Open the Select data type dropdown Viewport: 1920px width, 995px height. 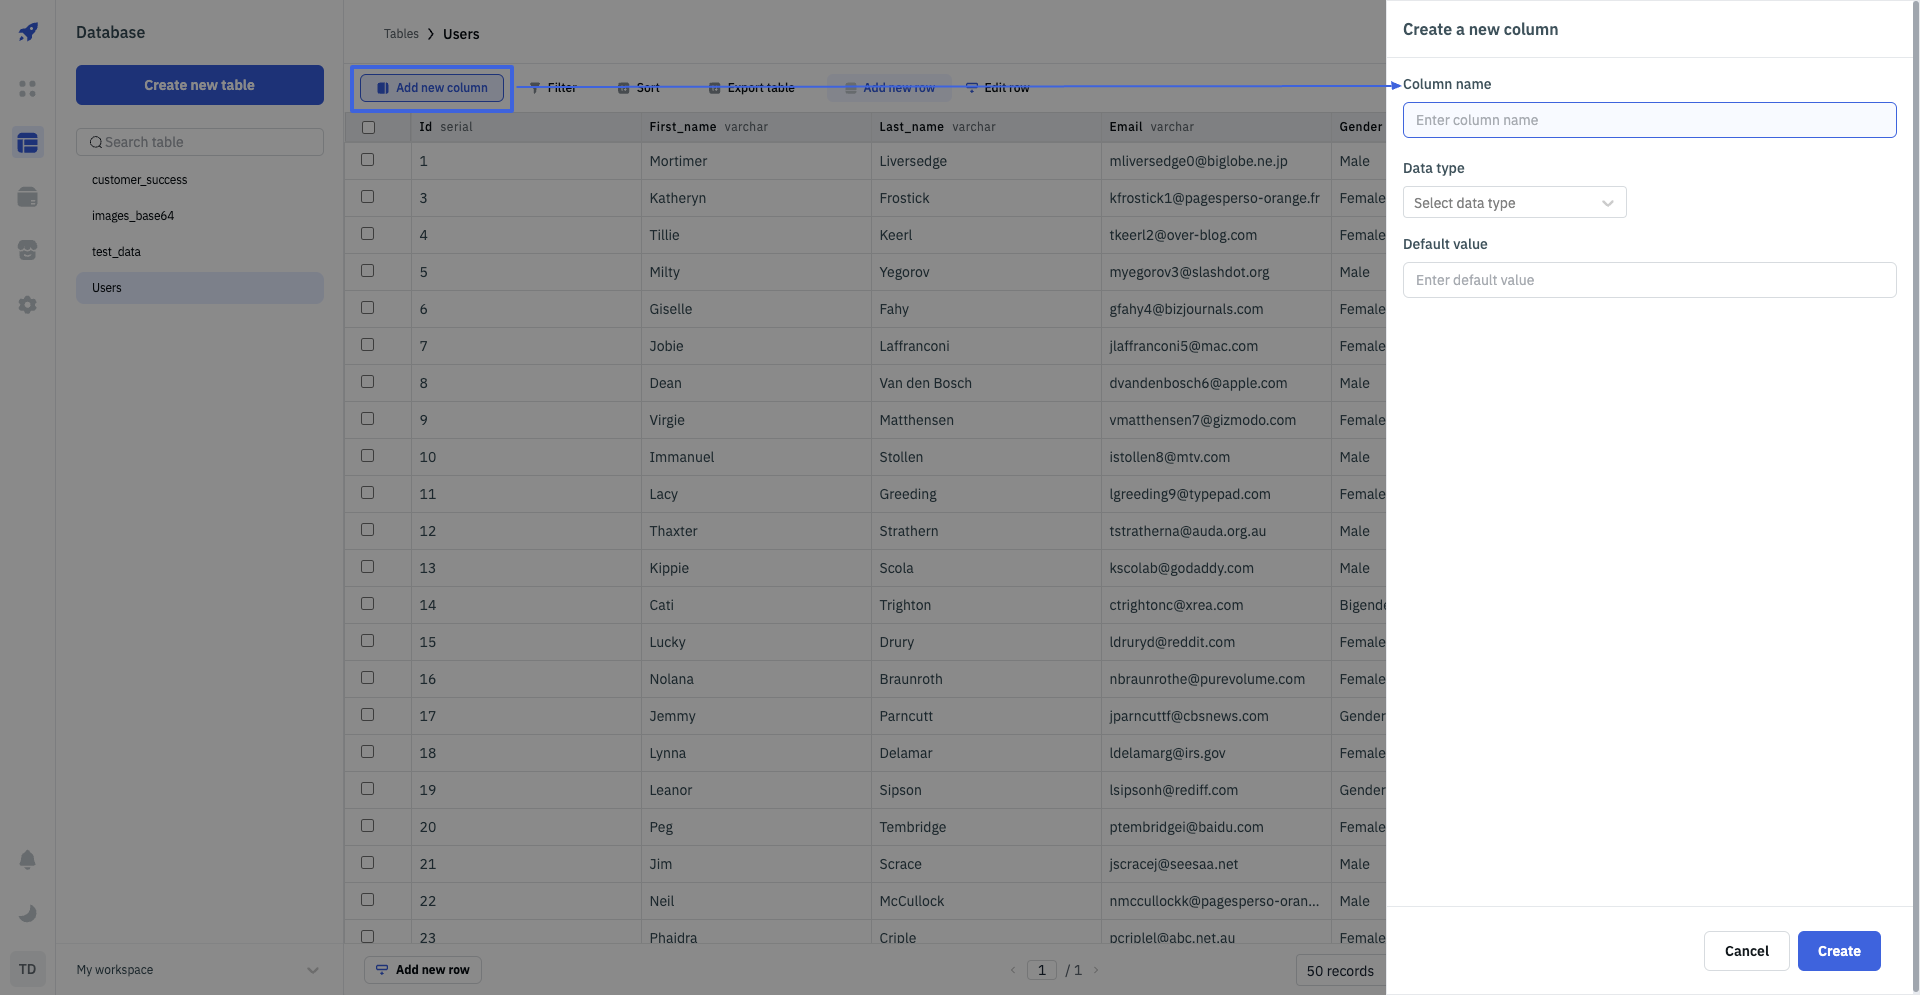1514,203
